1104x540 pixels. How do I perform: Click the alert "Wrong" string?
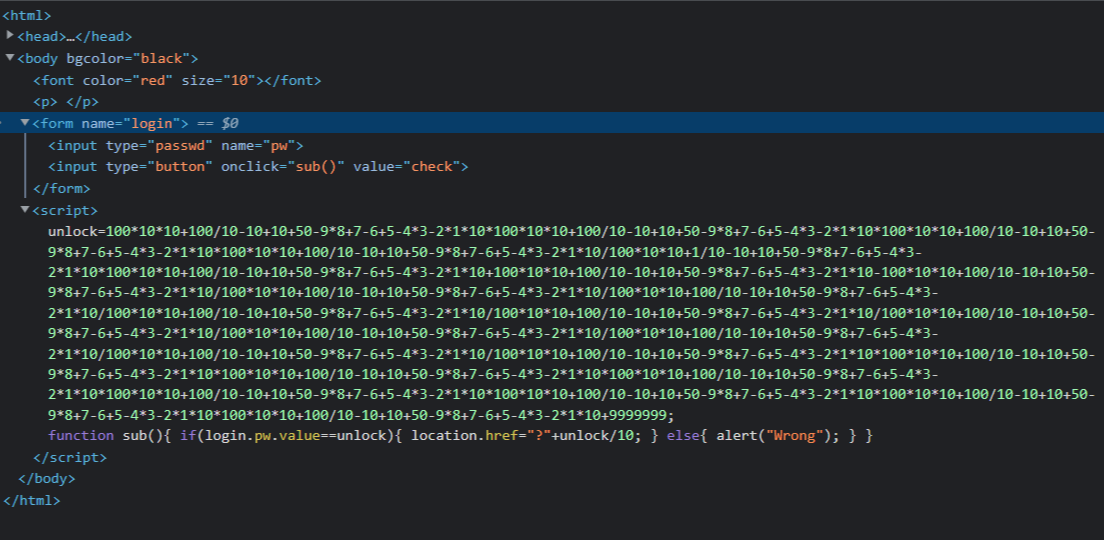(794, 436)
